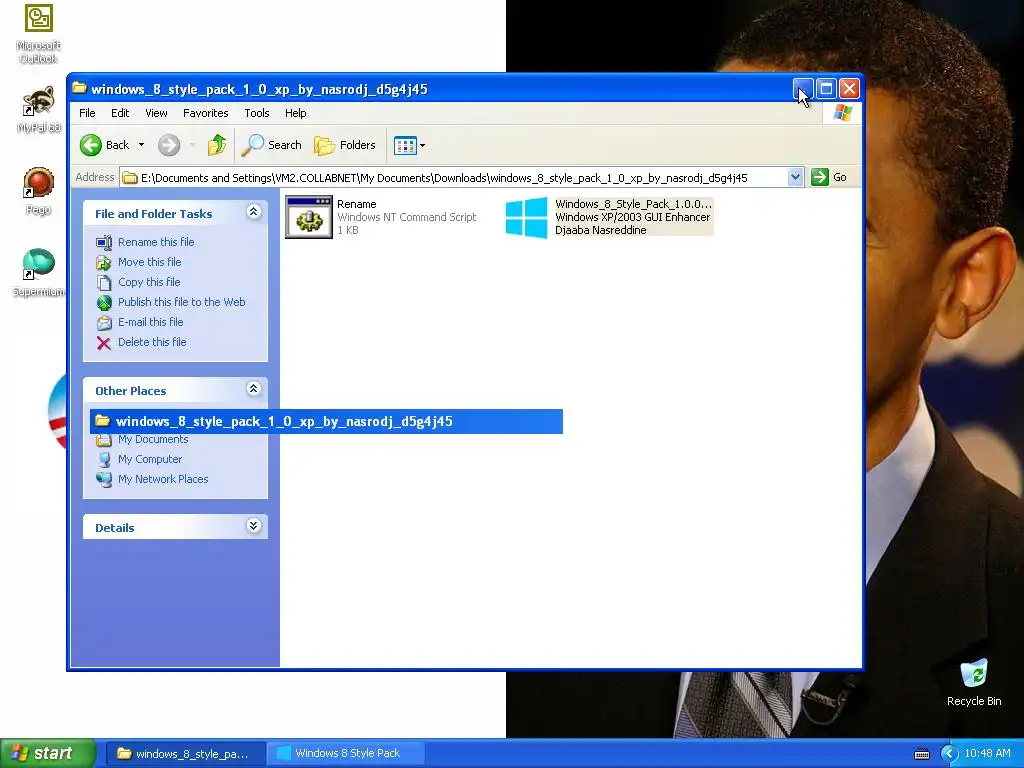Open My Computer in Other Places
1024x768 pixels.
pyautogui.click(x=150, y=459)
